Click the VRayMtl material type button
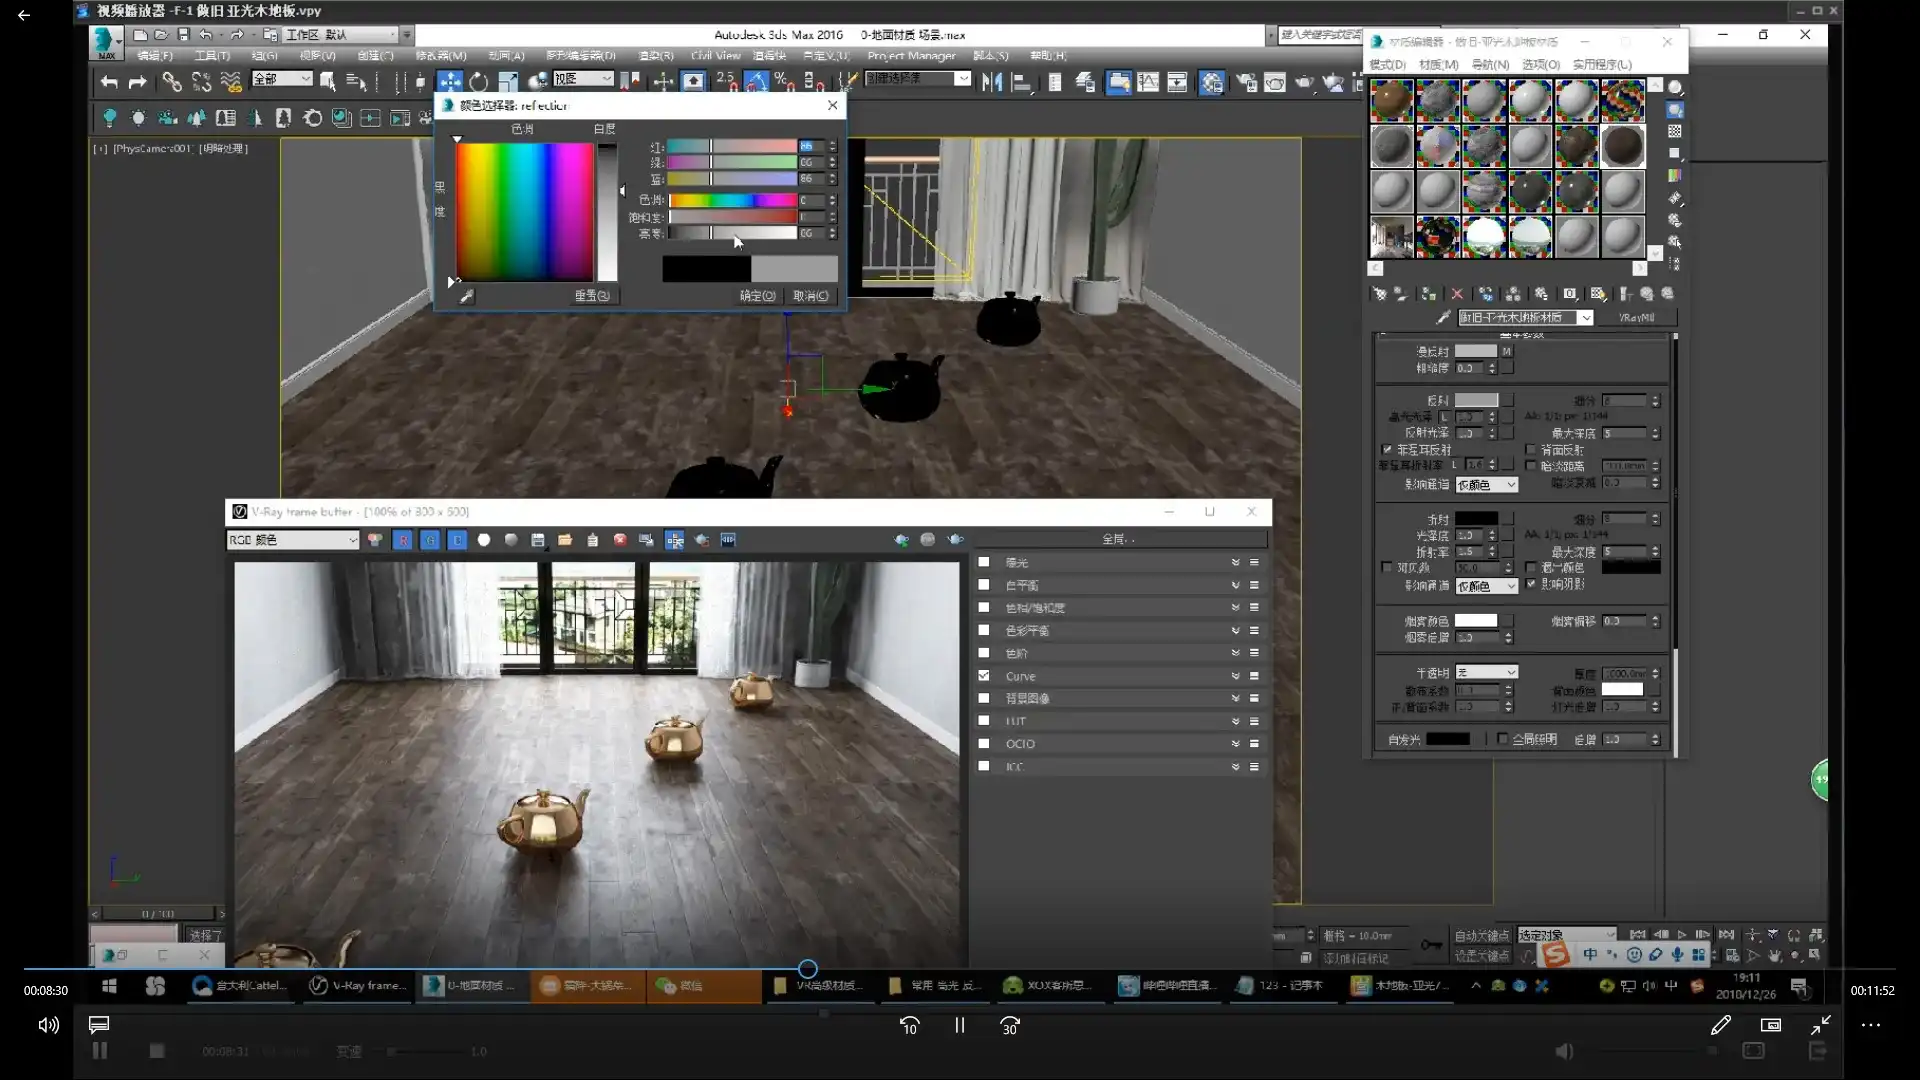Screen dimensions: 1920x1080 click(1636, 318)
